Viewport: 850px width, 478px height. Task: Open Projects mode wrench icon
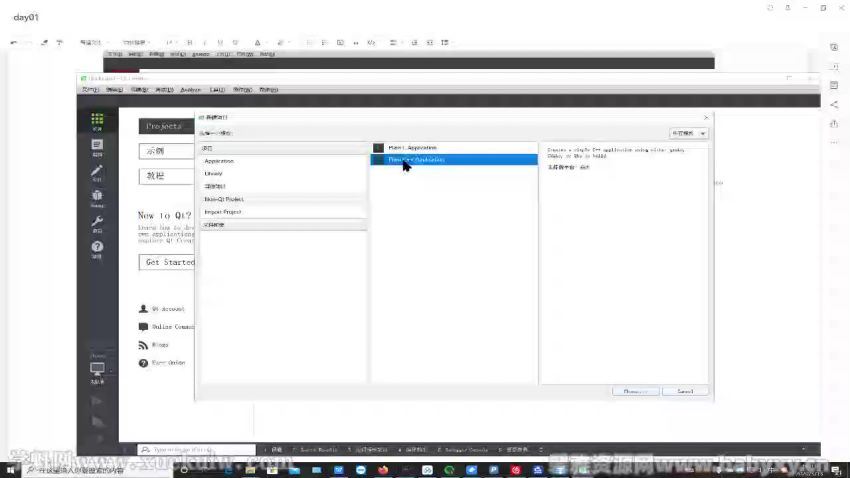click(x=97, y=224)
